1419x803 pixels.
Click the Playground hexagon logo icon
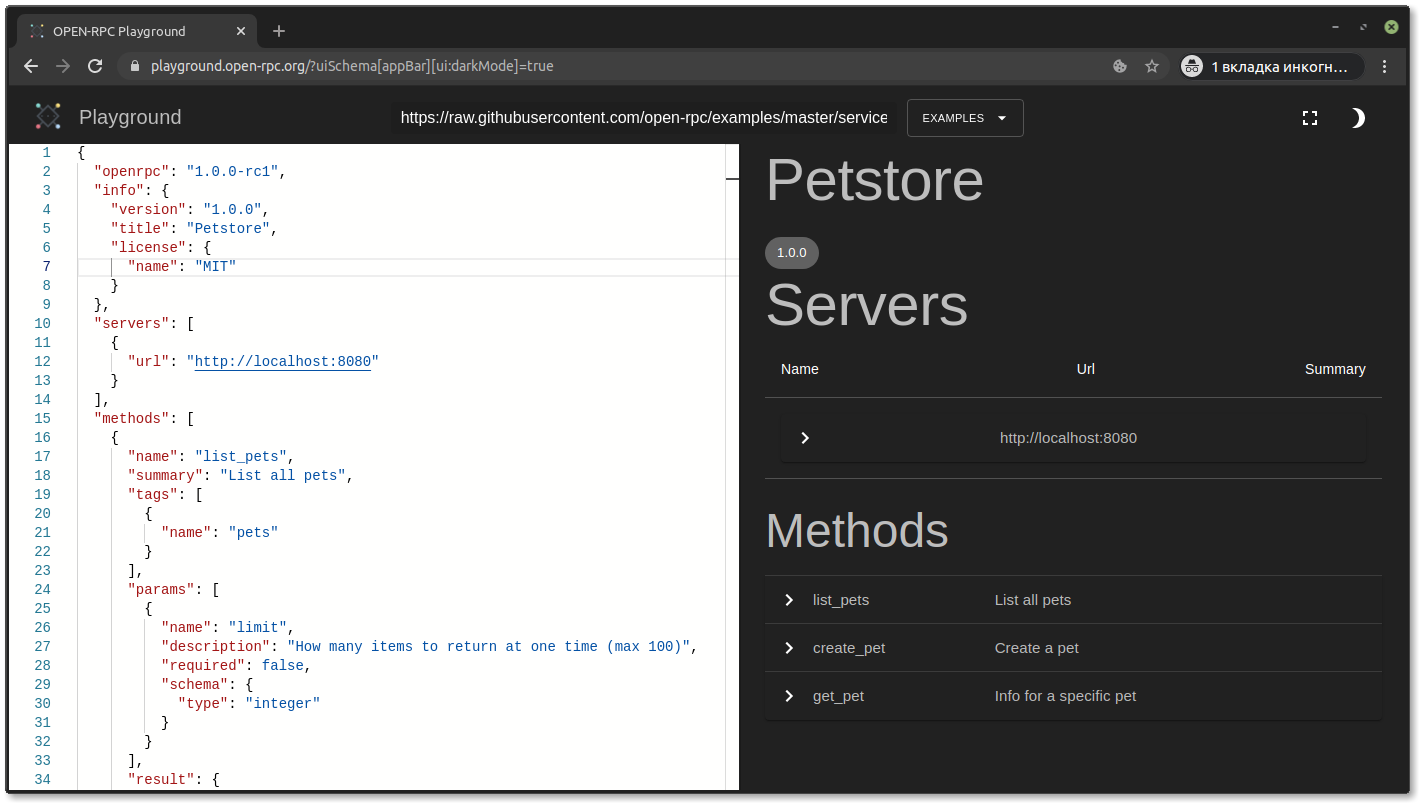coord(47,117)
